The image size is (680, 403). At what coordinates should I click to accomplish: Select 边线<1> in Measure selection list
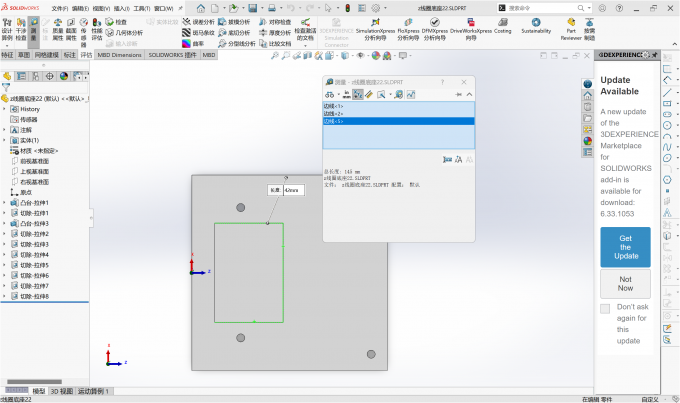[x=399, y=106]
